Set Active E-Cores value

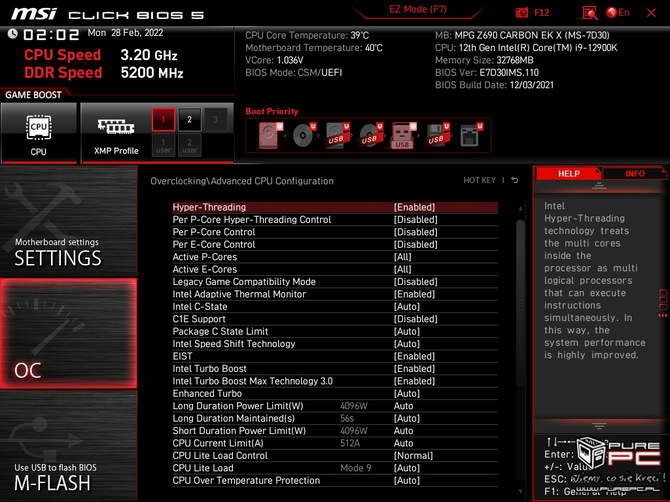click(402, 269)
